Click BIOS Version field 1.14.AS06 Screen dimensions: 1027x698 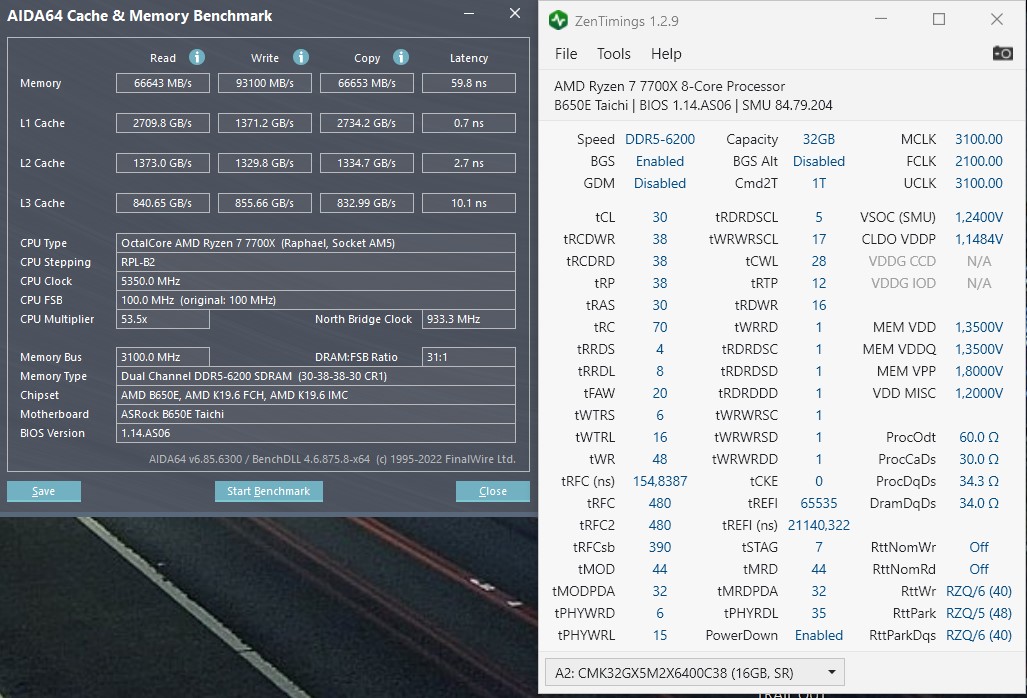pos(316,433)
